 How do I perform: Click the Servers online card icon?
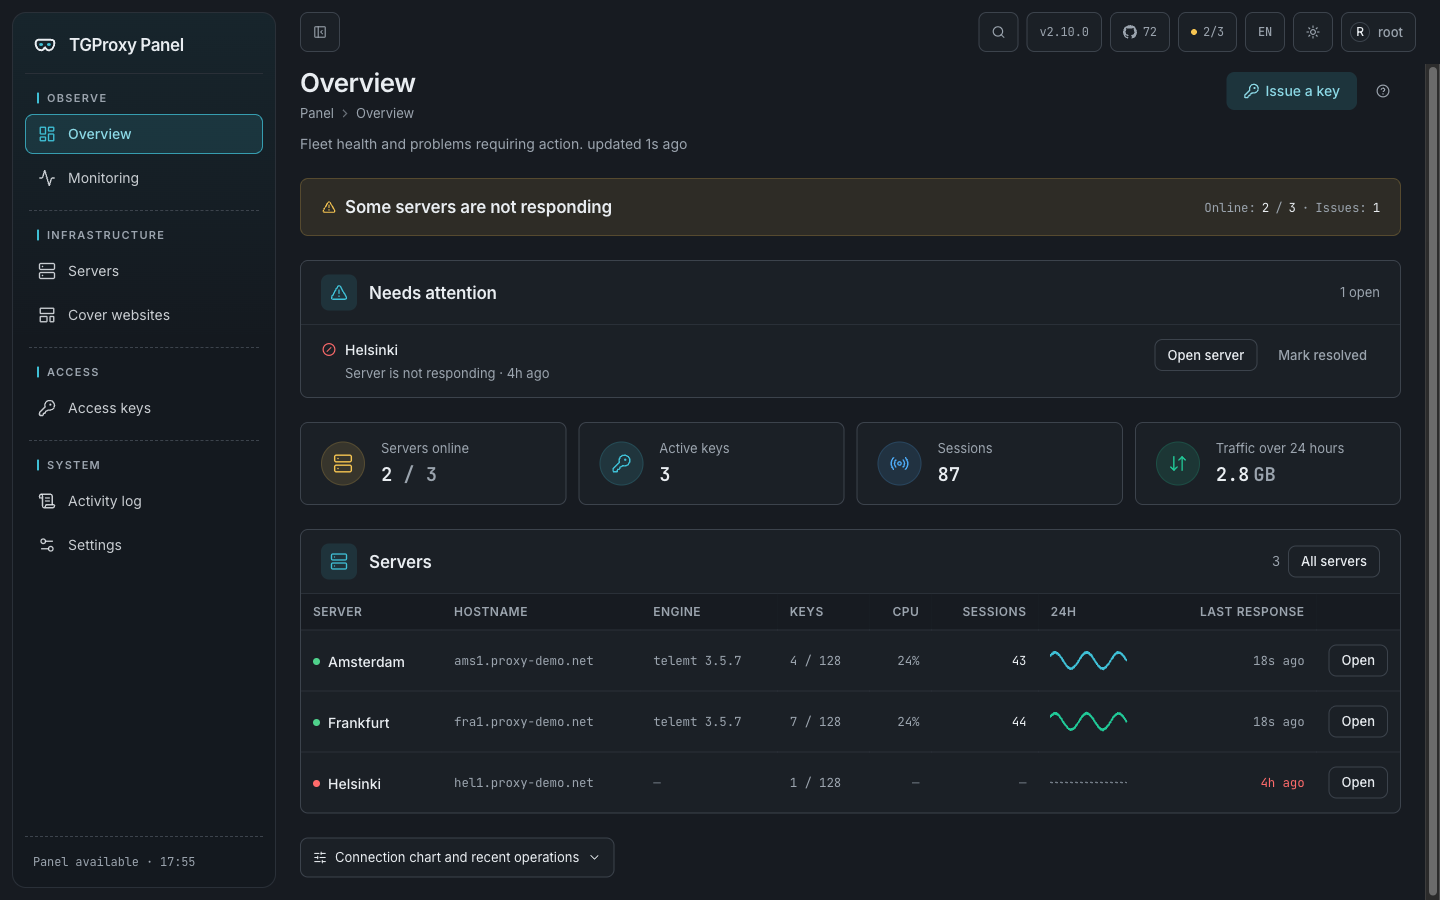coord(343,464)
